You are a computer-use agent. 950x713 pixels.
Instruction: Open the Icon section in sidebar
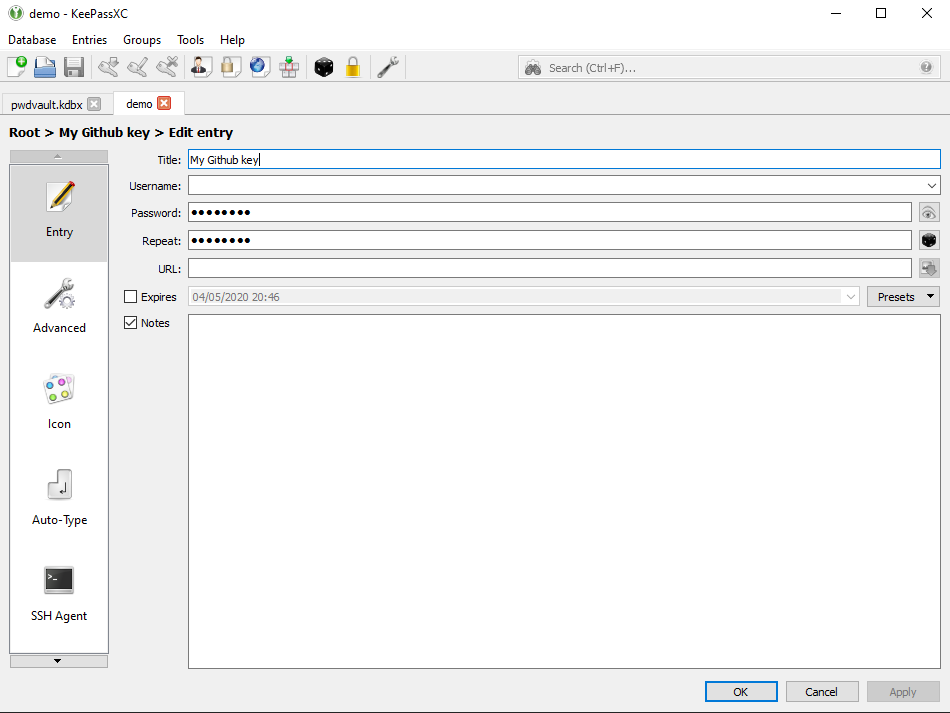59,402
